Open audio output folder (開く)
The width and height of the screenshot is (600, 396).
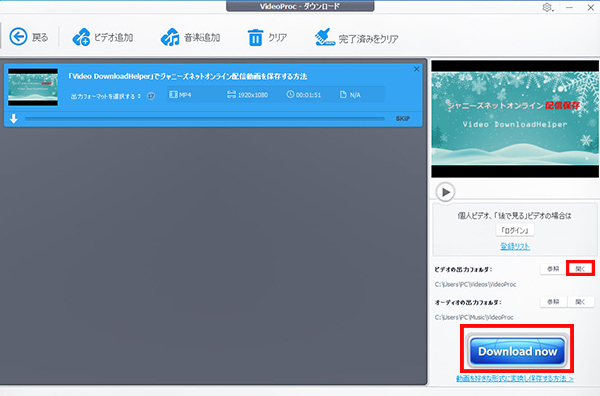pos(580,302)
